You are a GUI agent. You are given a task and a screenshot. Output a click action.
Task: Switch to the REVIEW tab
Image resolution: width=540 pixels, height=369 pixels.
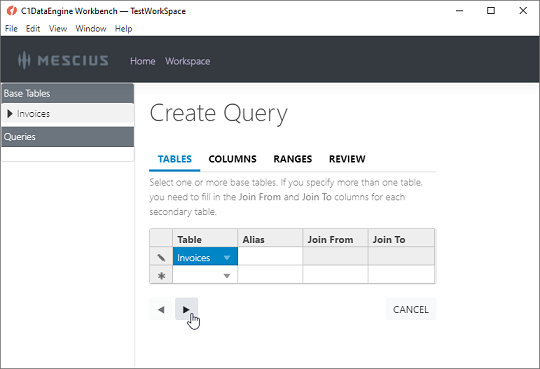click(x=347, y=159)
